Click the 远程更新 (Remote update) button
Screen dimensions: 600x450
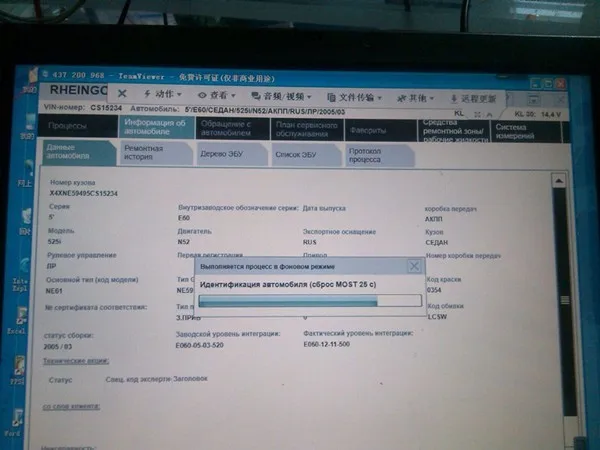(x=473, y=99)
